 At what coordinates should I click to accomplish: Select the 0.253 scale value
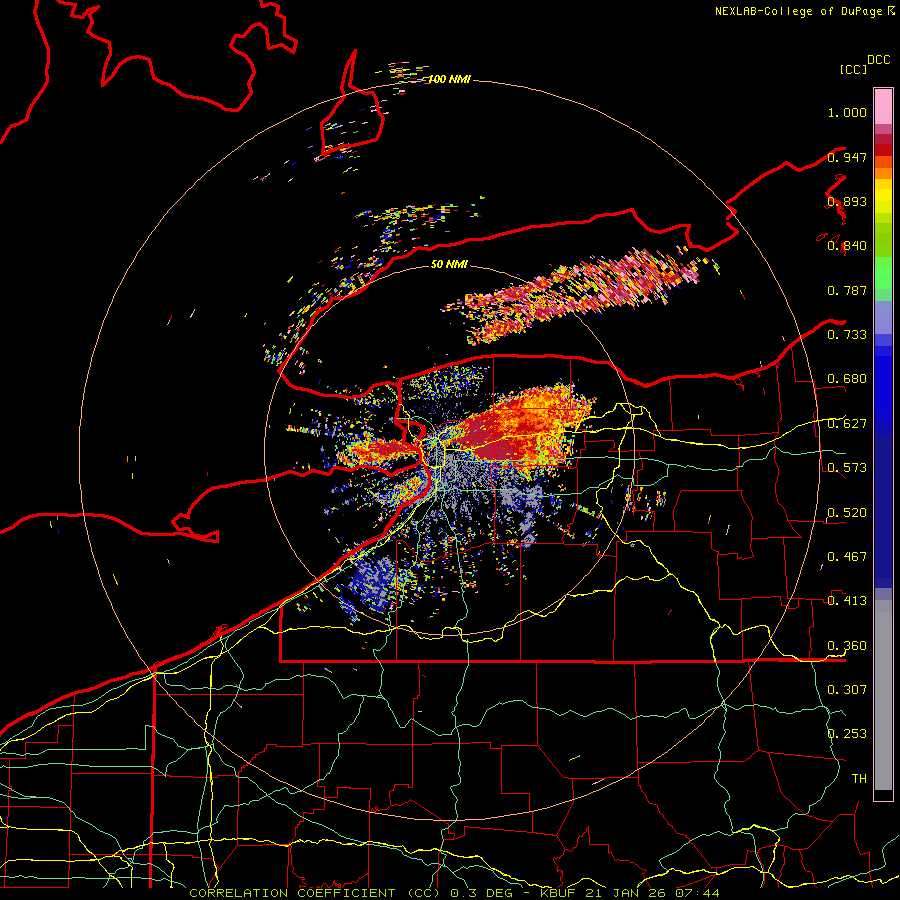(x=847, y=734)
